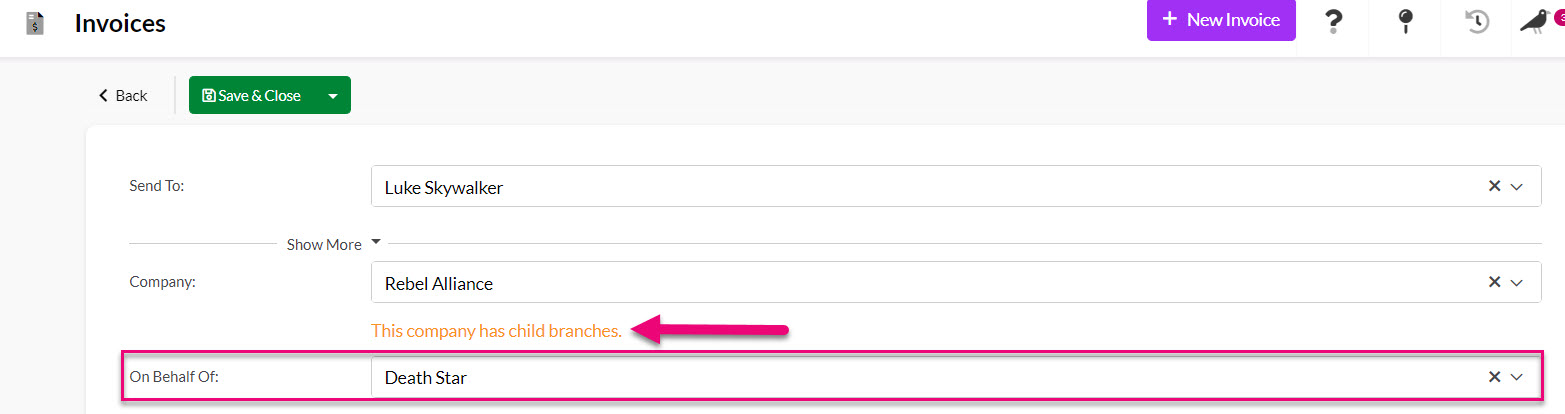Open the recent history clock icon
The width and height of the screenshot is (1565, 414).
[1477, 22]
